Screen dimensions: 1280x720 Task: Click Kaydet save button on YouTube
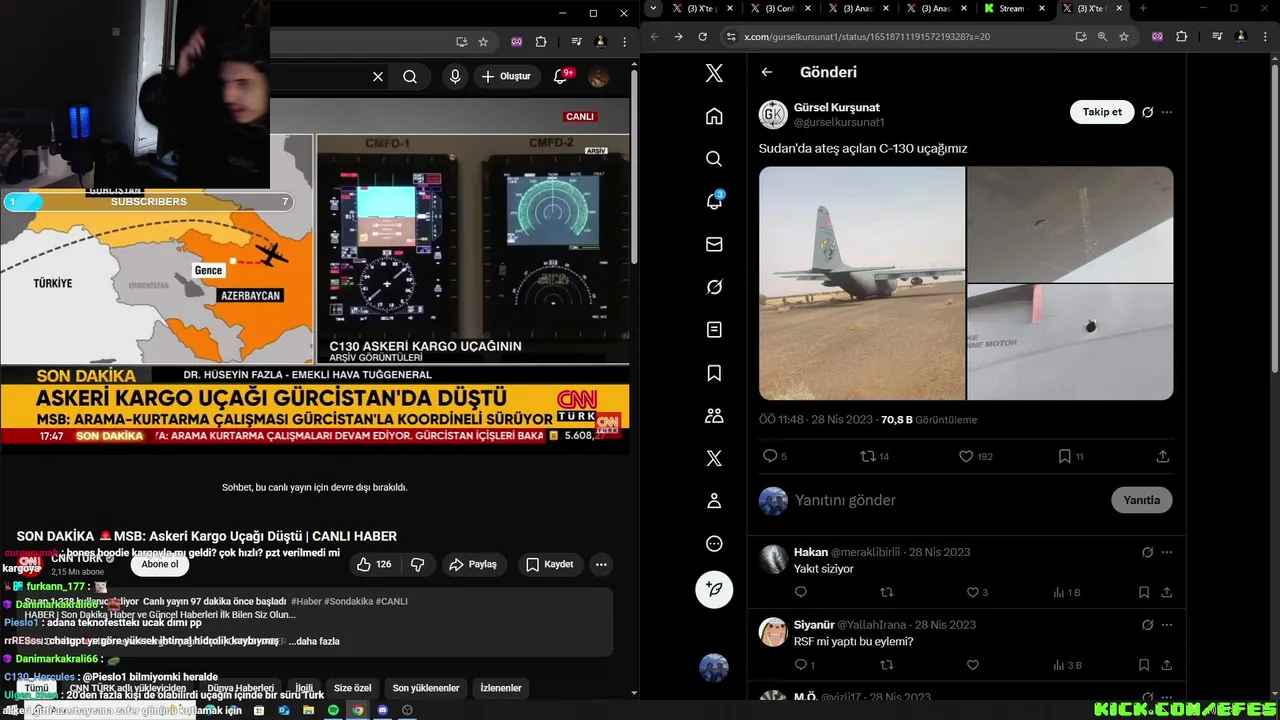[549, 564]
